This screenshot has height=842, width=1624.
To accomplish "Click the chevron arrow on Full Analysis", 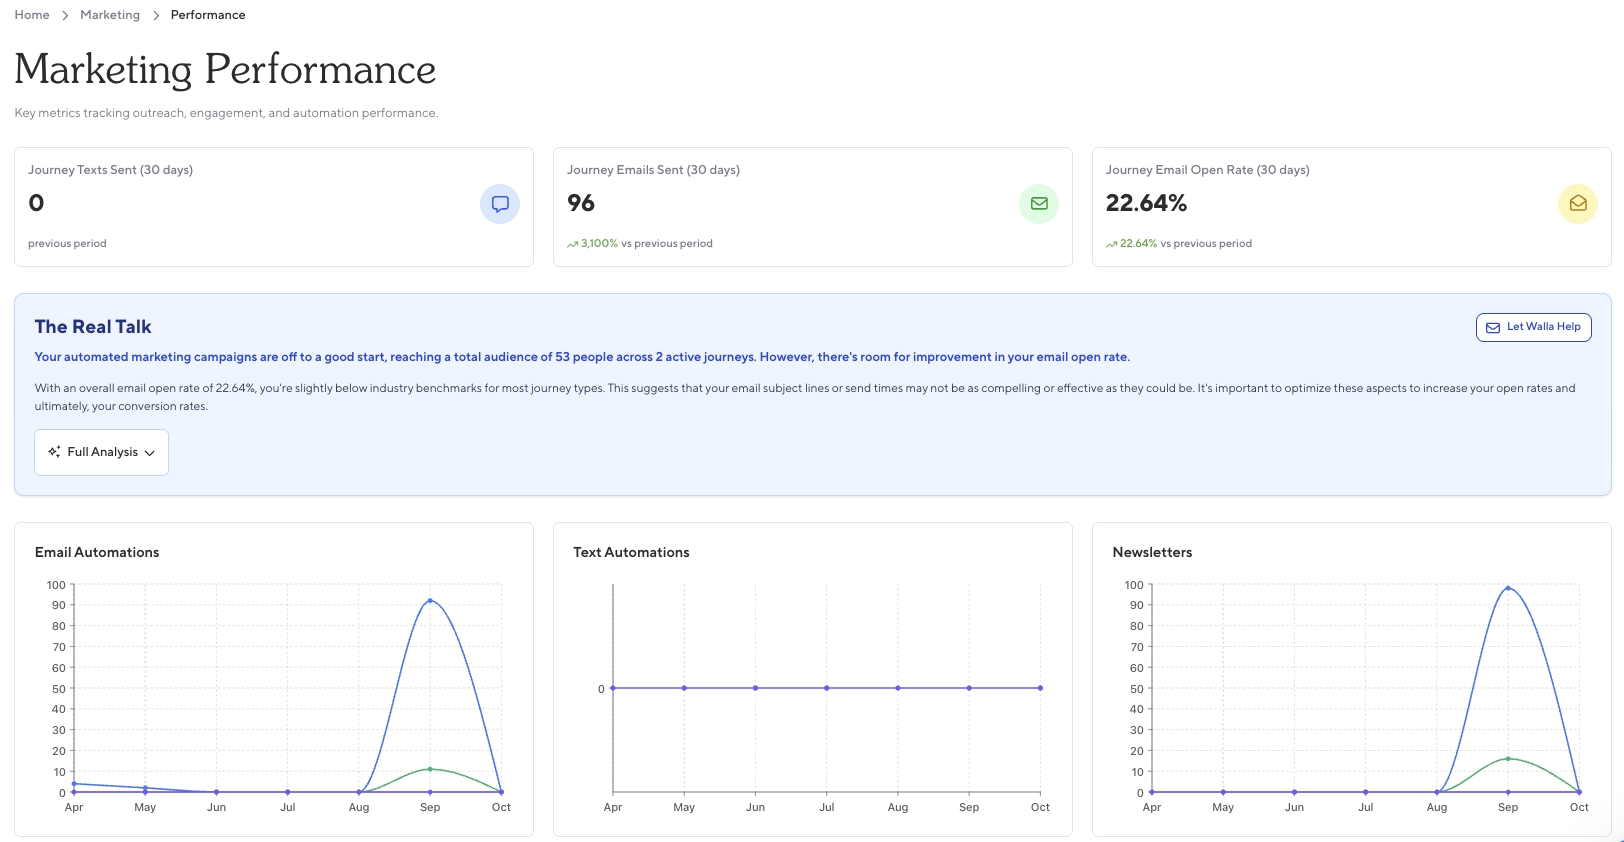I will pyautogui.click(x=150, y=453).
